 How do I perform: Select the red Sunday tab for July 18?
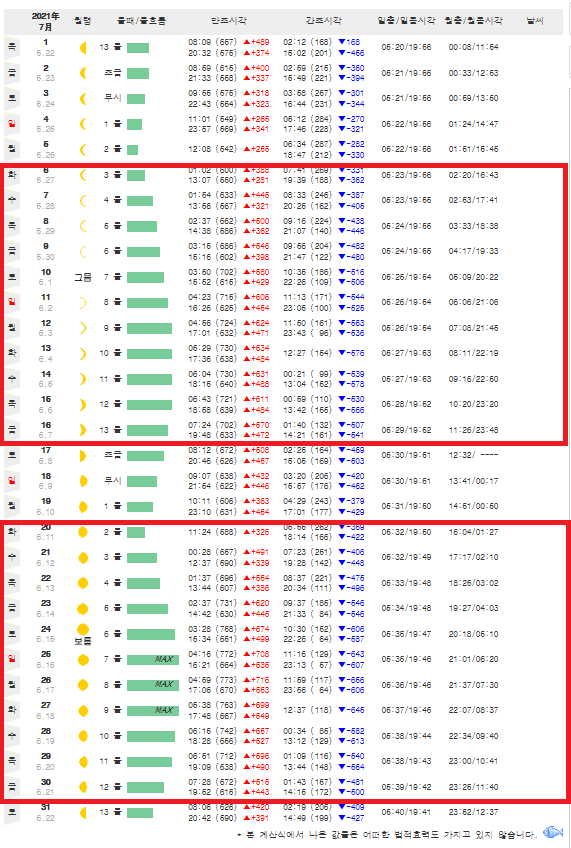pos(12,481)
